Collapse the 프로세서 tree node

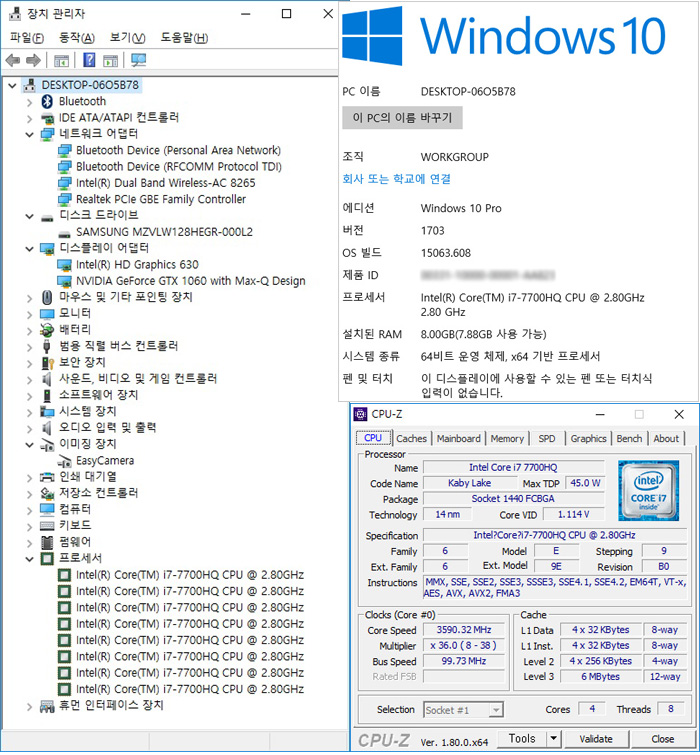tap(29, 559)
